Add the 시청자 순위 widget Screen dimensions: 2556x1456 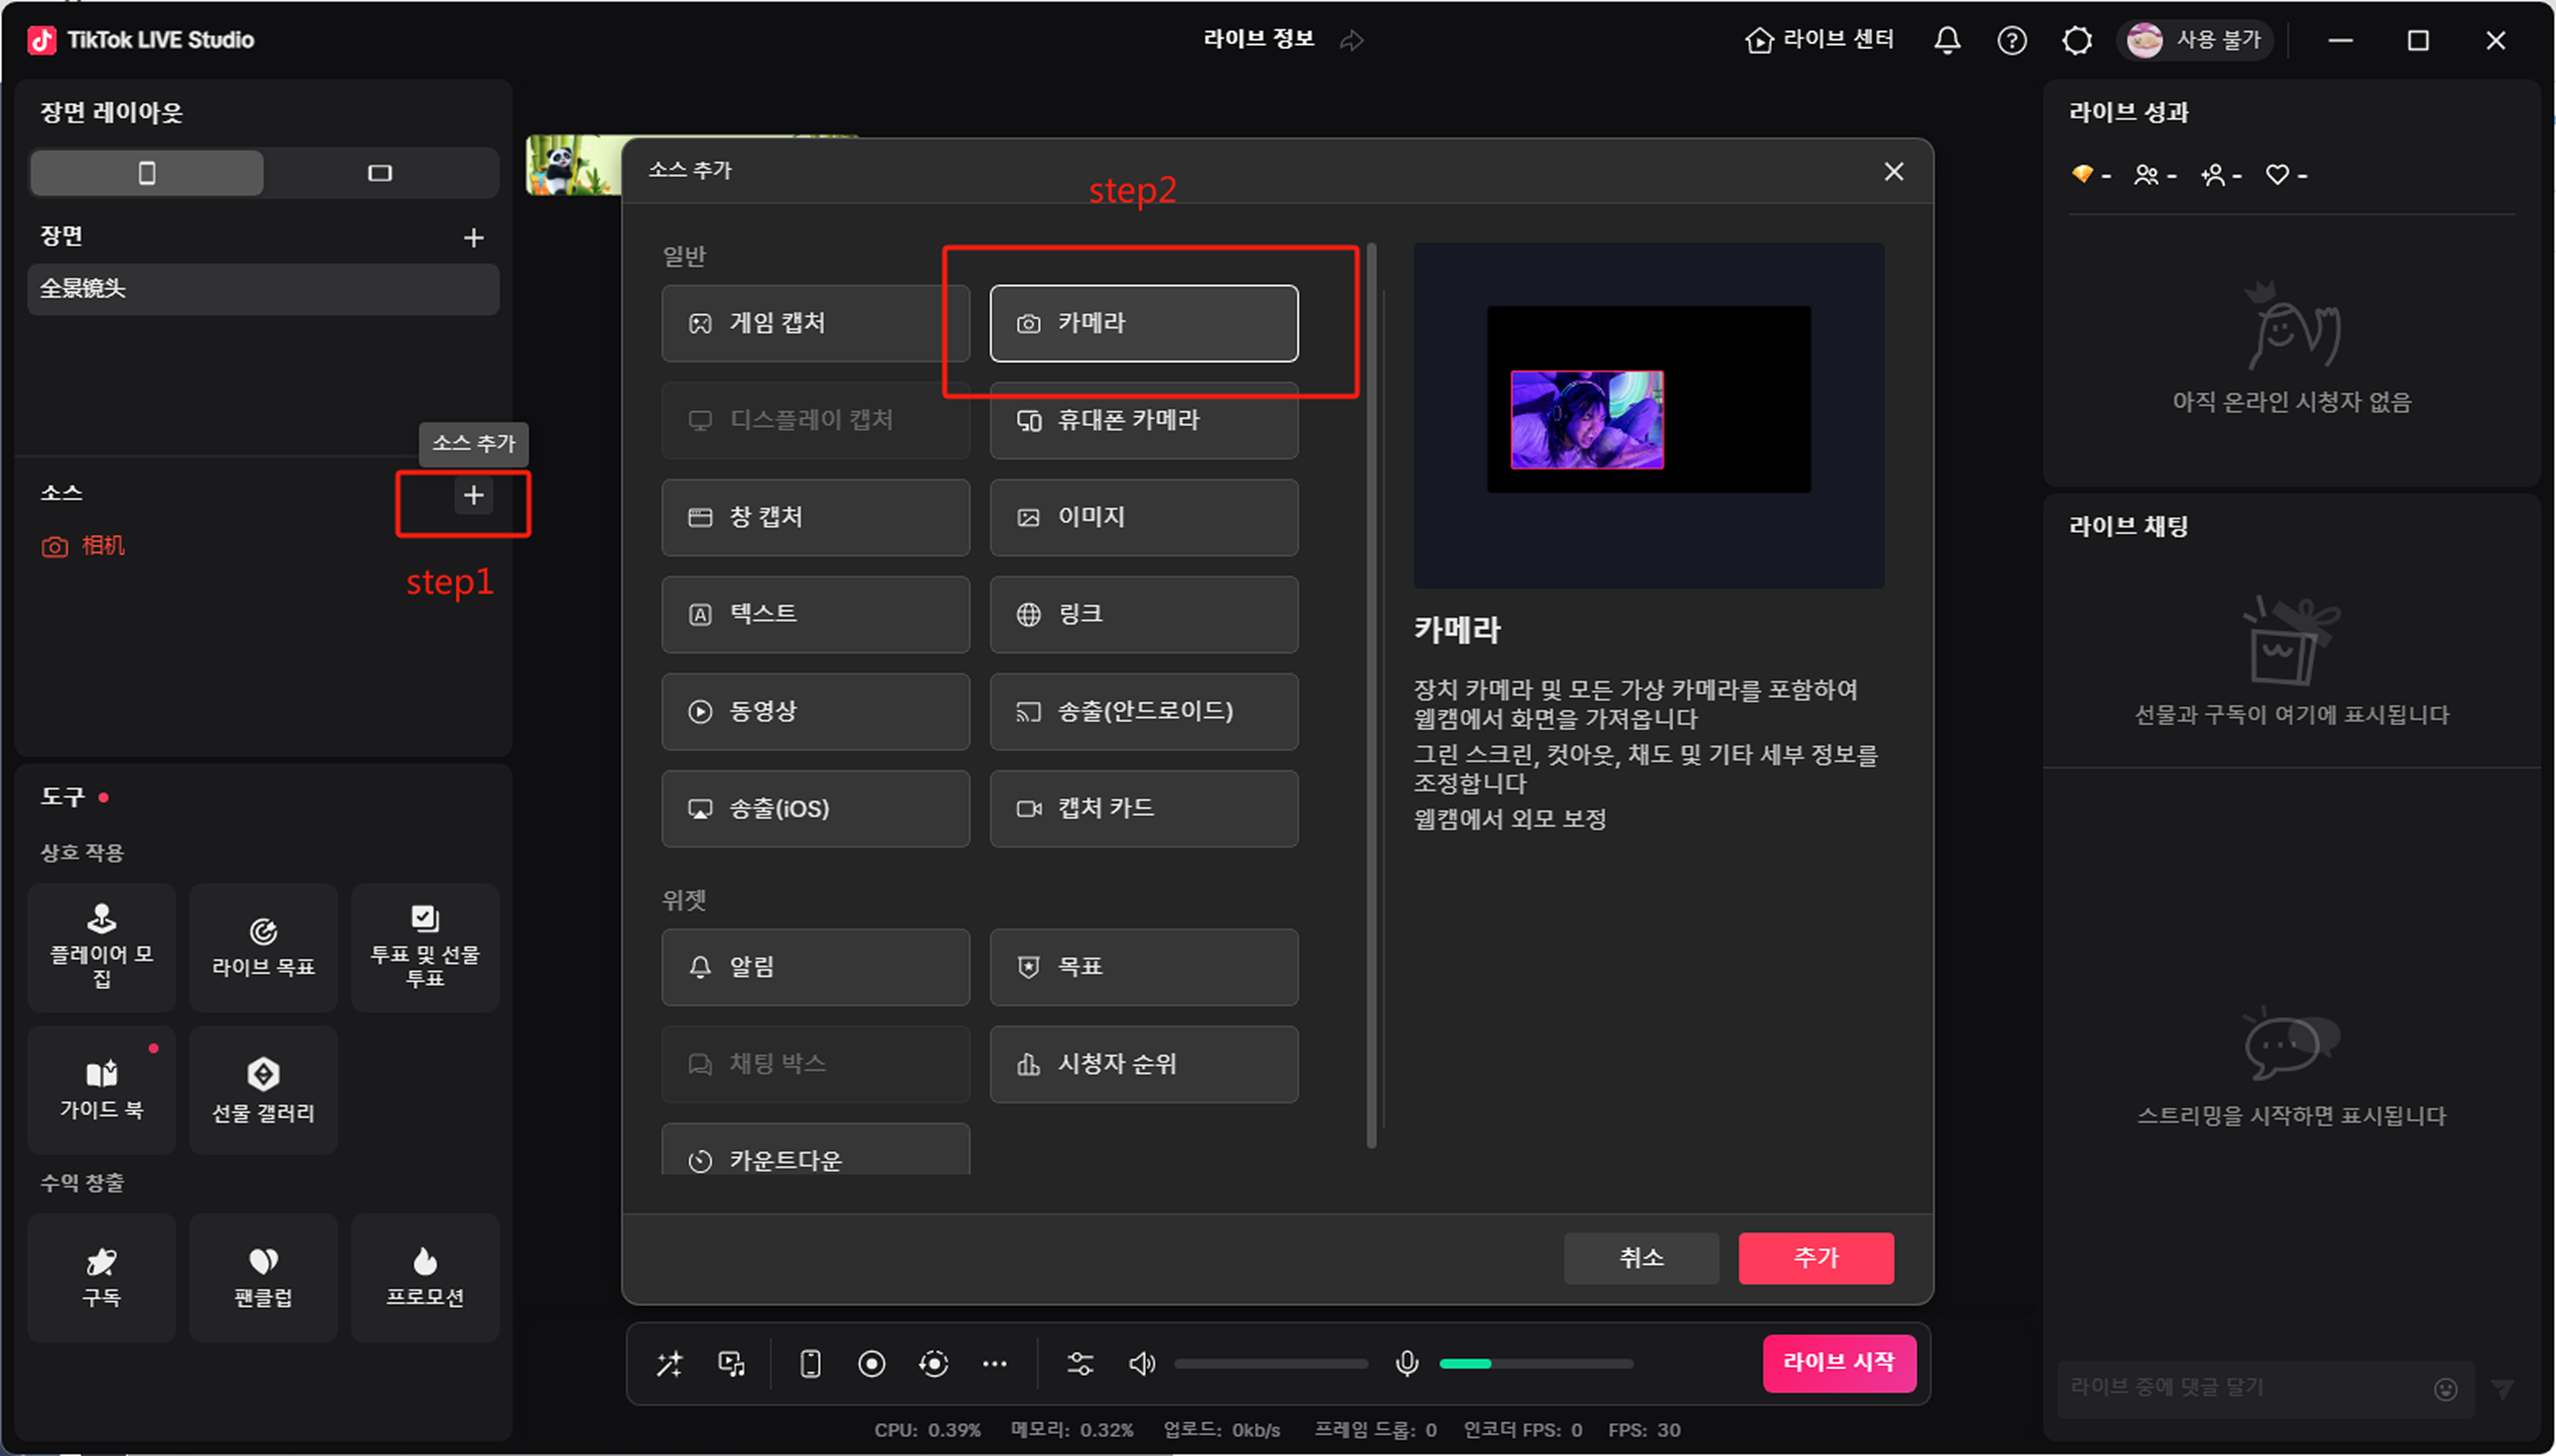[1144, 1064]
